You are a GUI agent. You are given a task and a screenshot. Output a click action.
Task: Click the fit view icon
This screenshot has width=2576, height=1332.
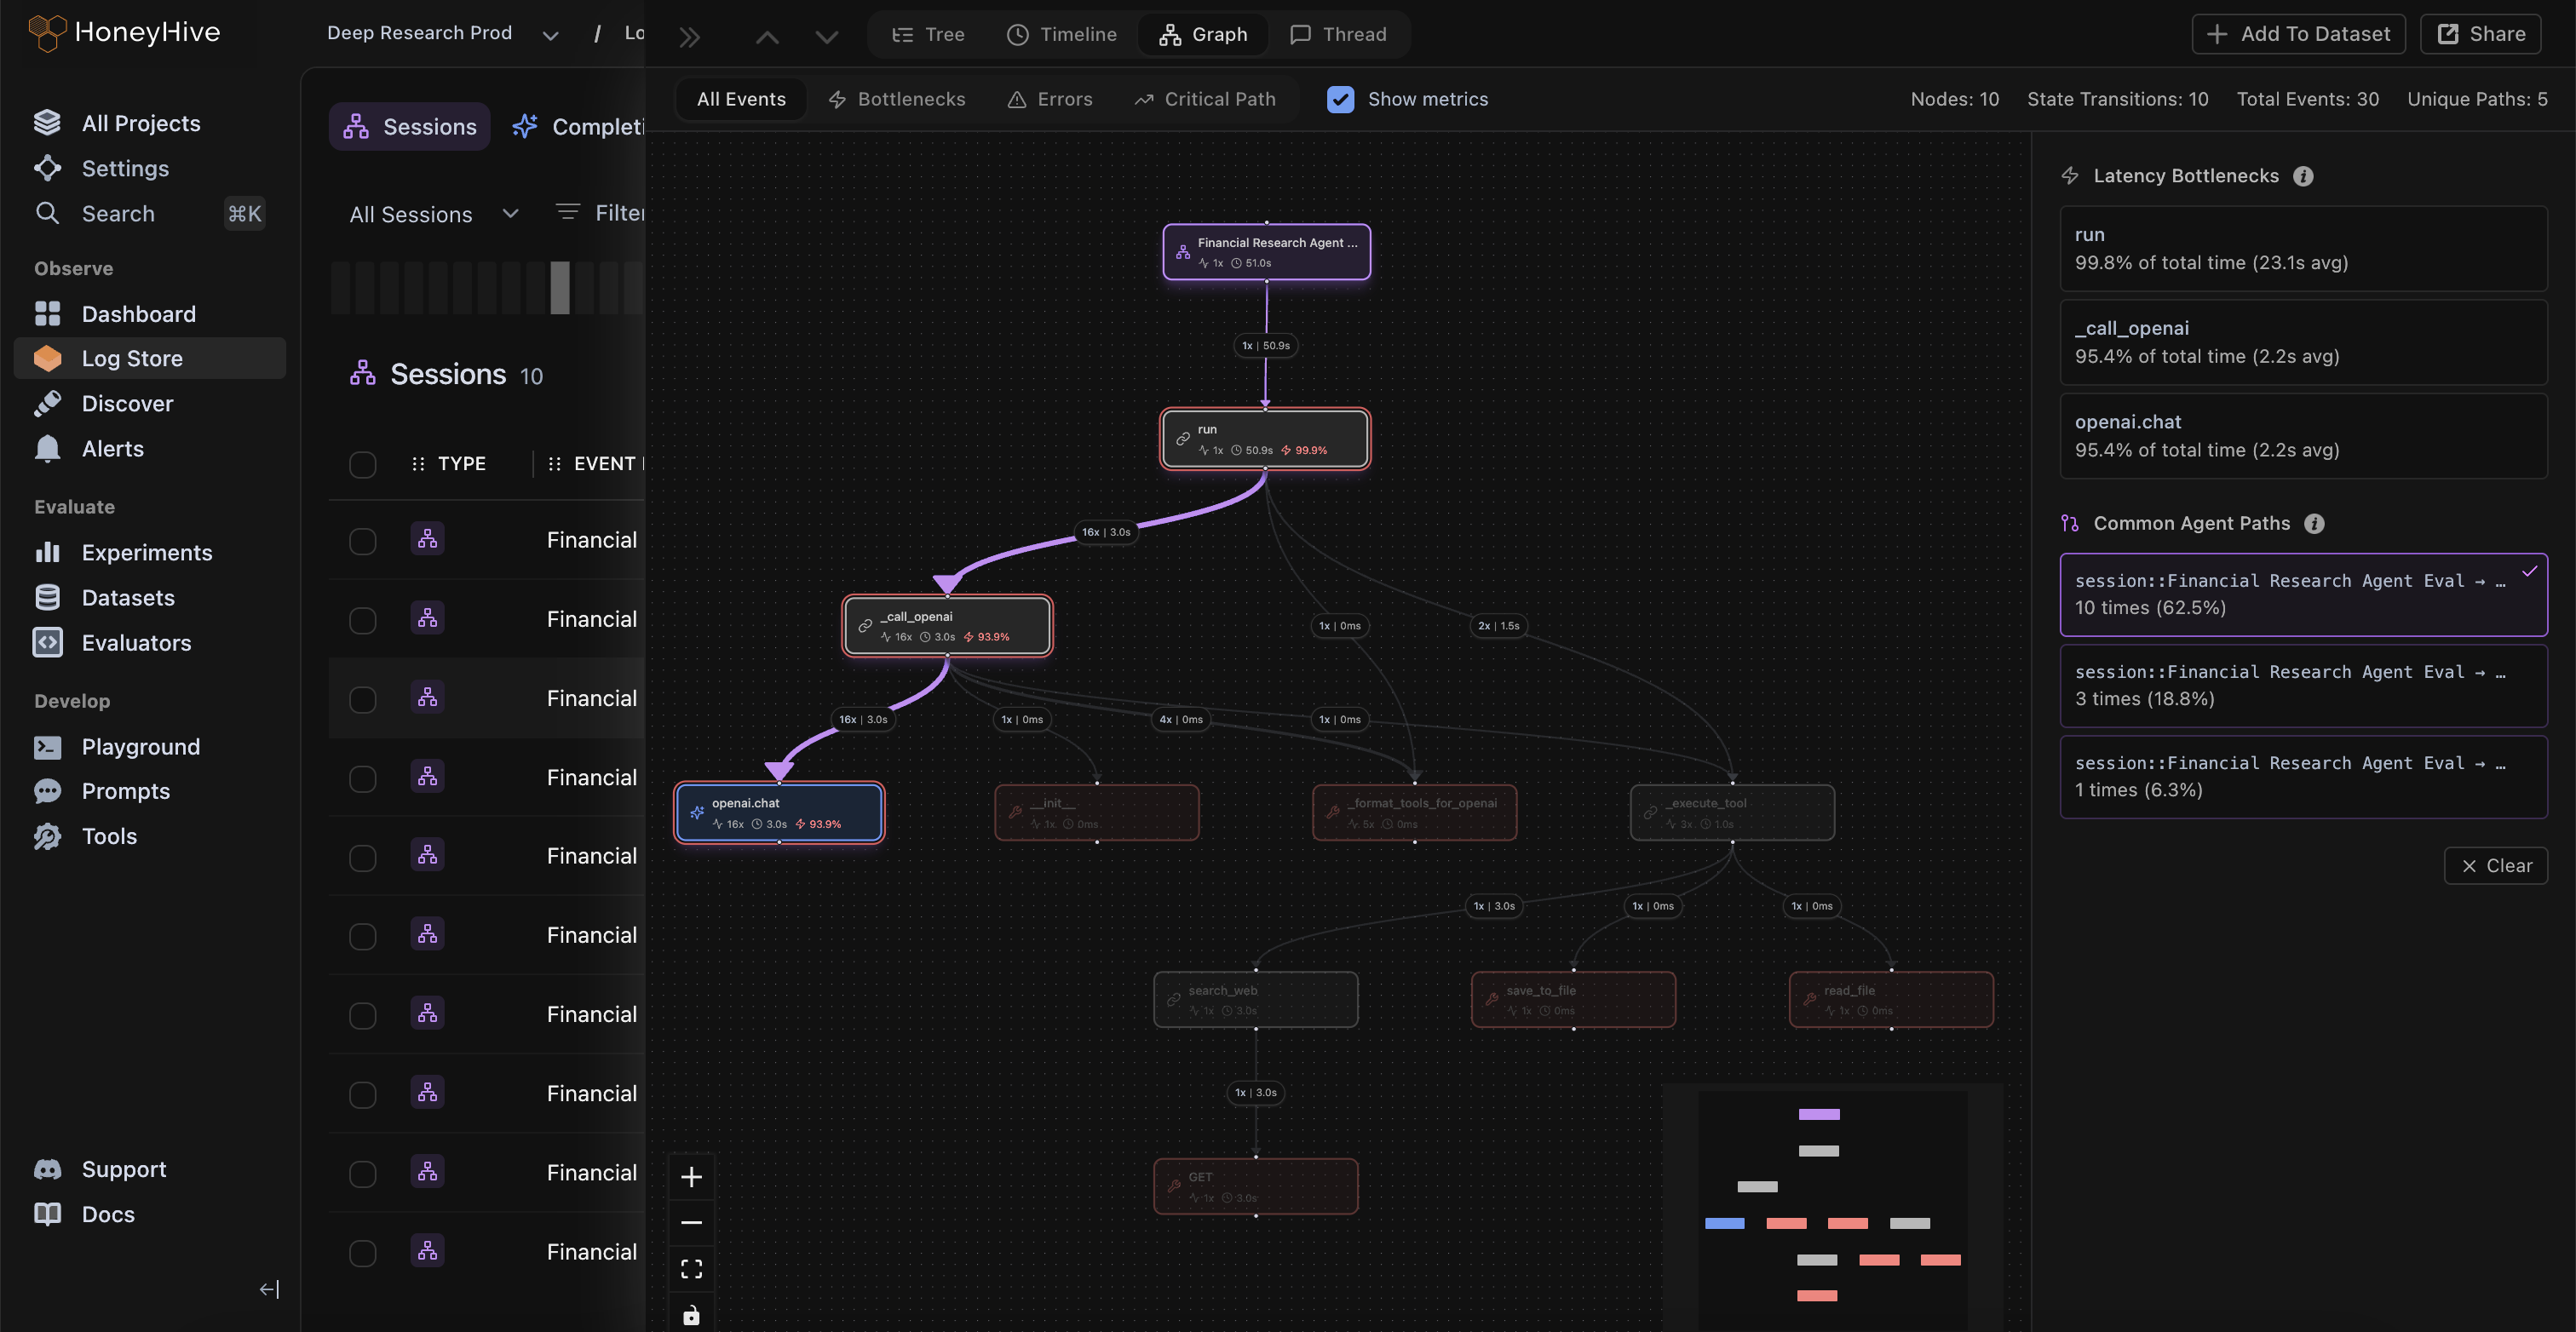coord(691,1269)
